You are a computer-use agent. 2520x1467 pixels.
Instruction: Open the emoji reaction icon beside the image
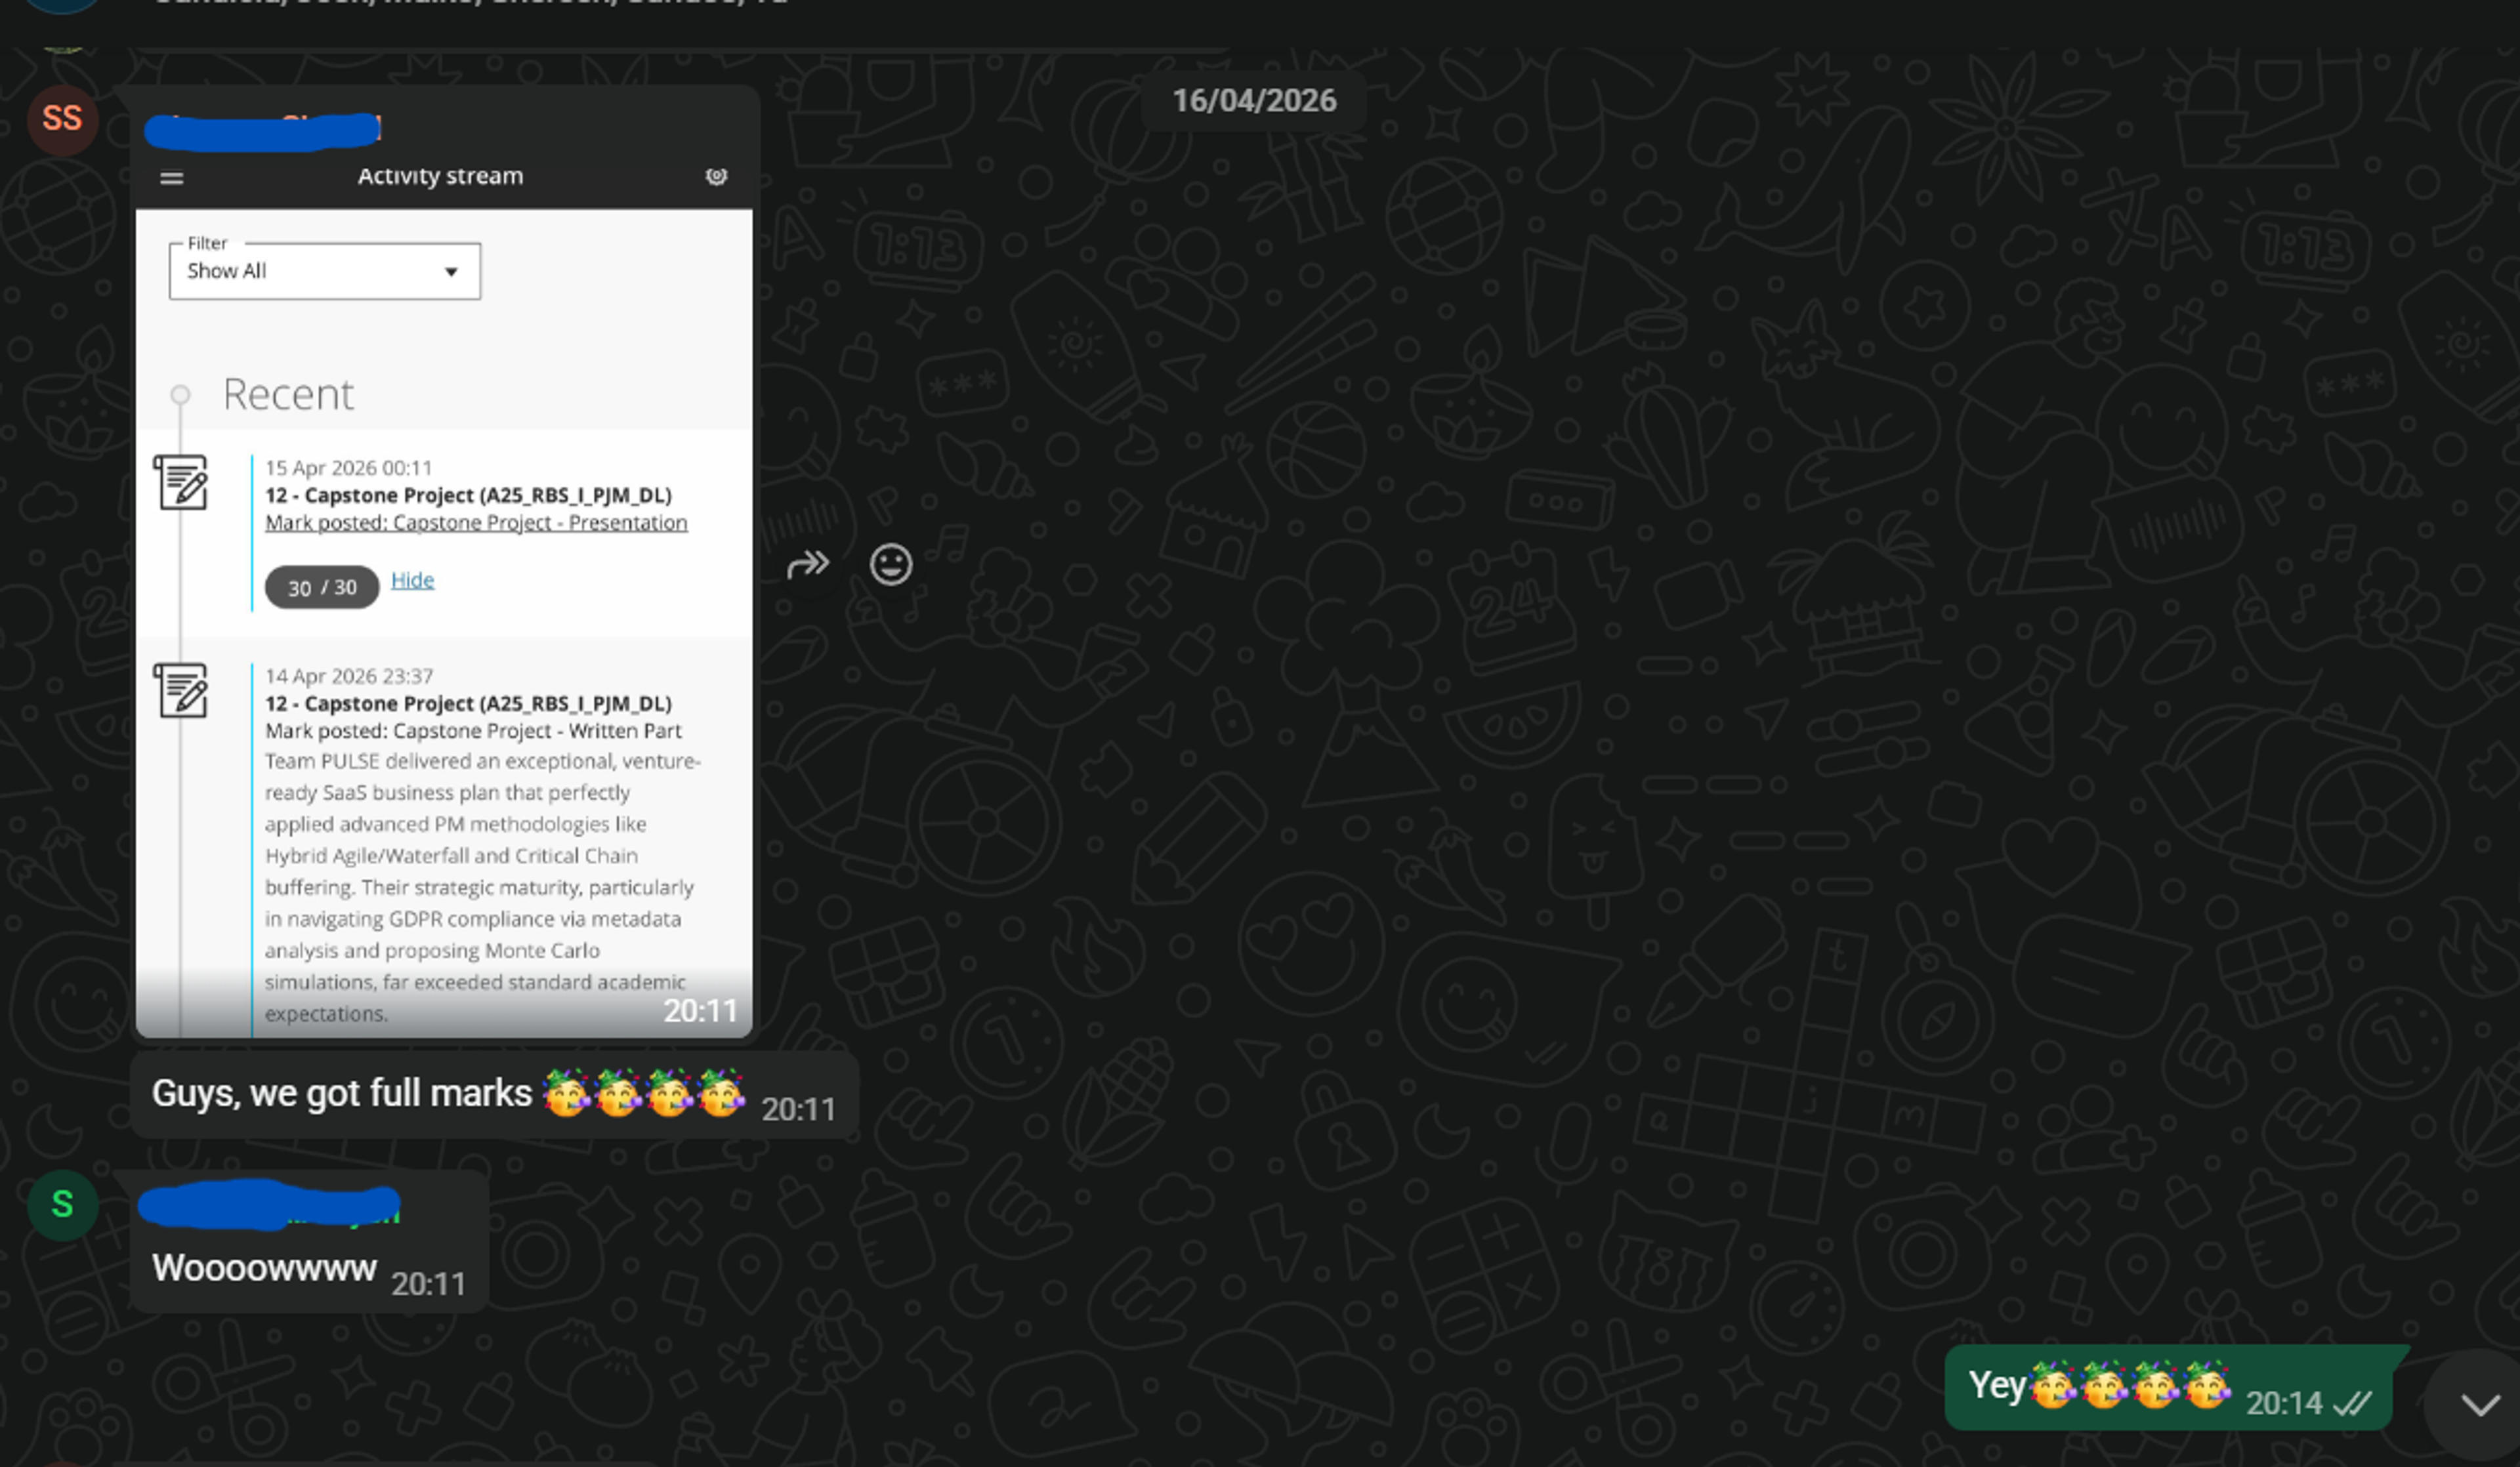point(890,565)
